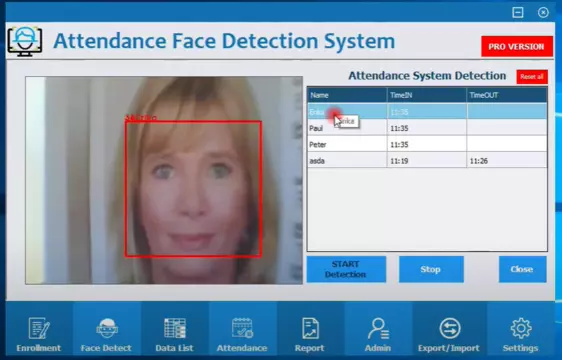Click the face-monitor app logo
The image size is (562, 360).
25,41
